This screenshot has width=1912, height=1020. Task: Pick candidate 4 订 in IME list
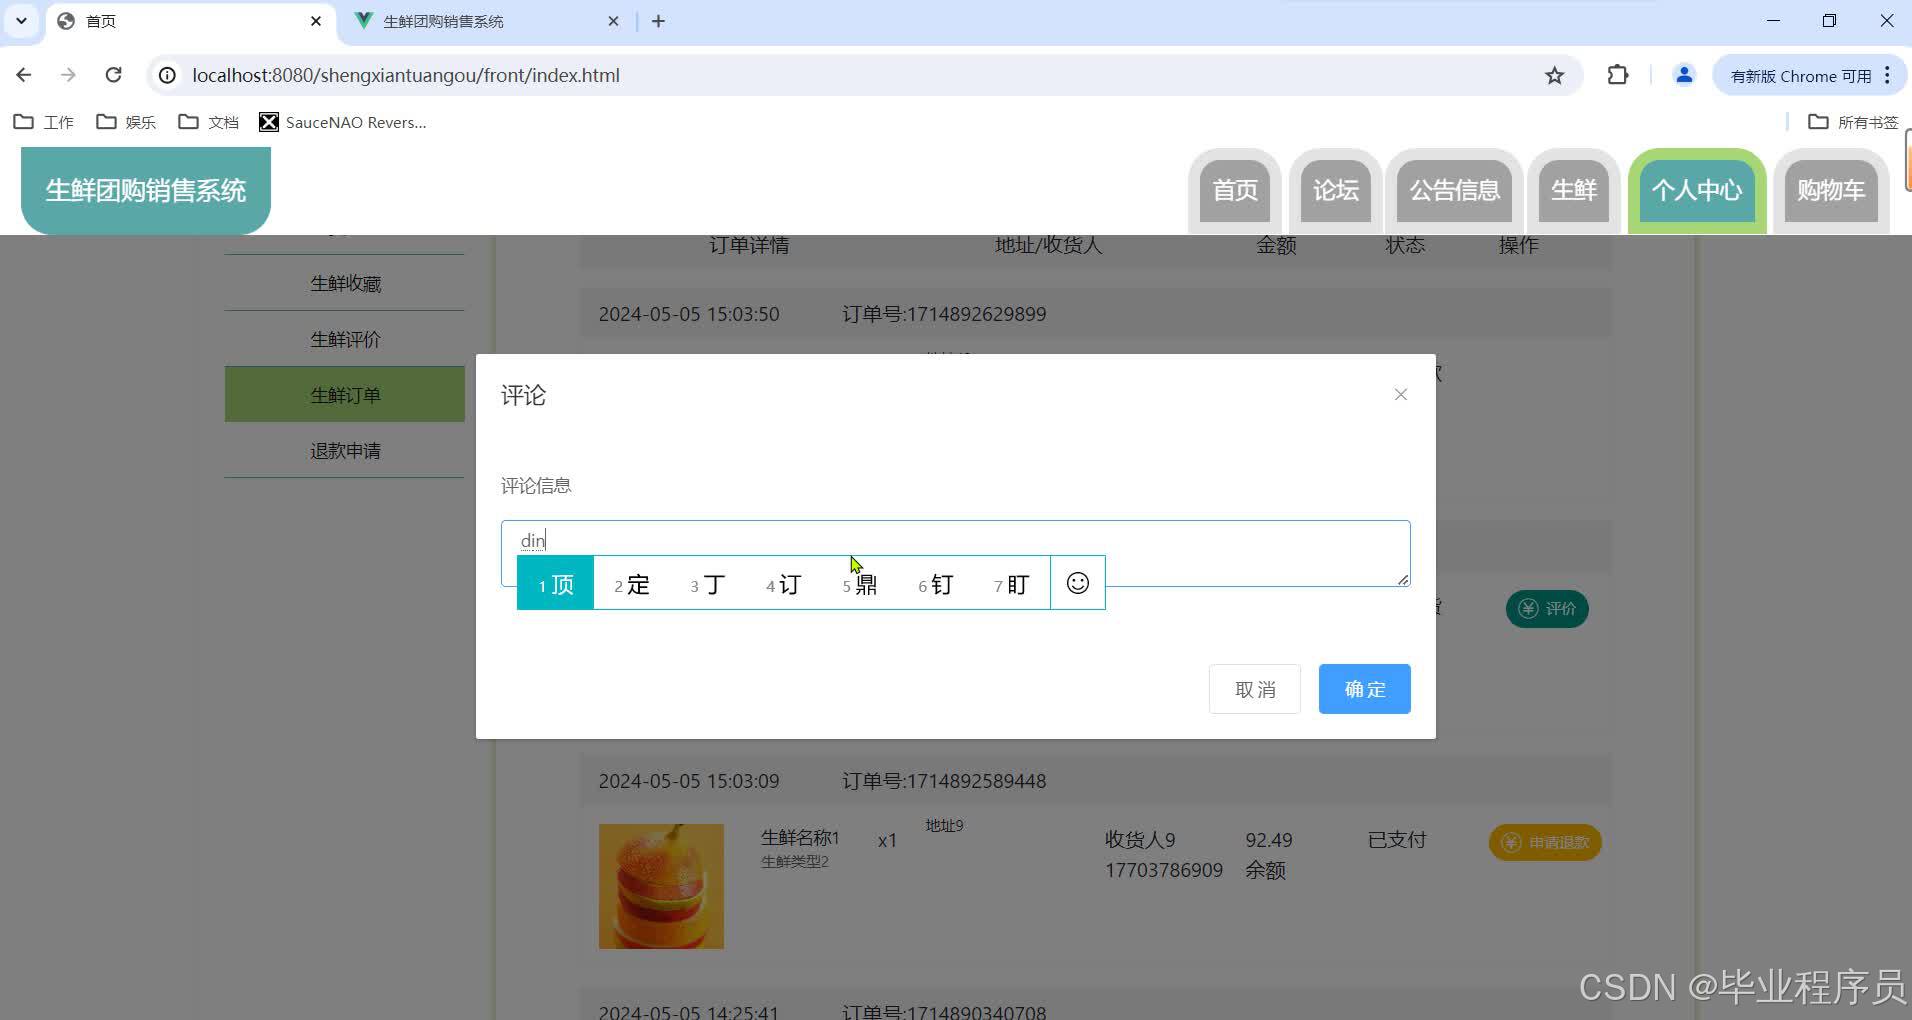pyautogui.click(x=784, y=584)
